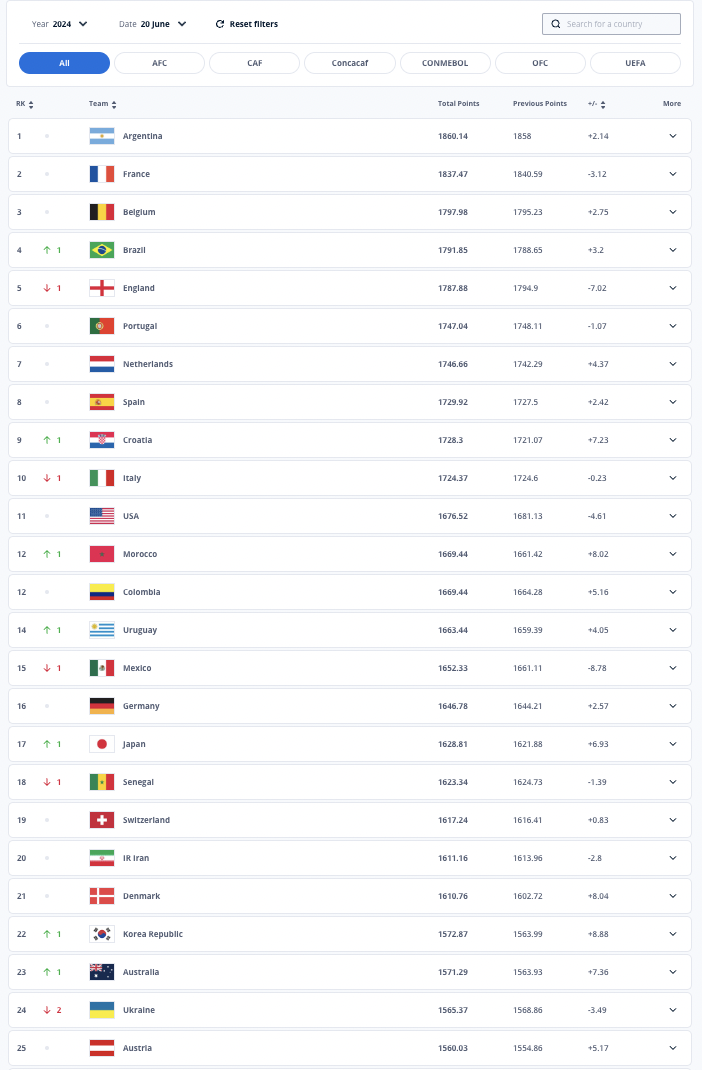Sort by Team column arrows

point(114,104)
